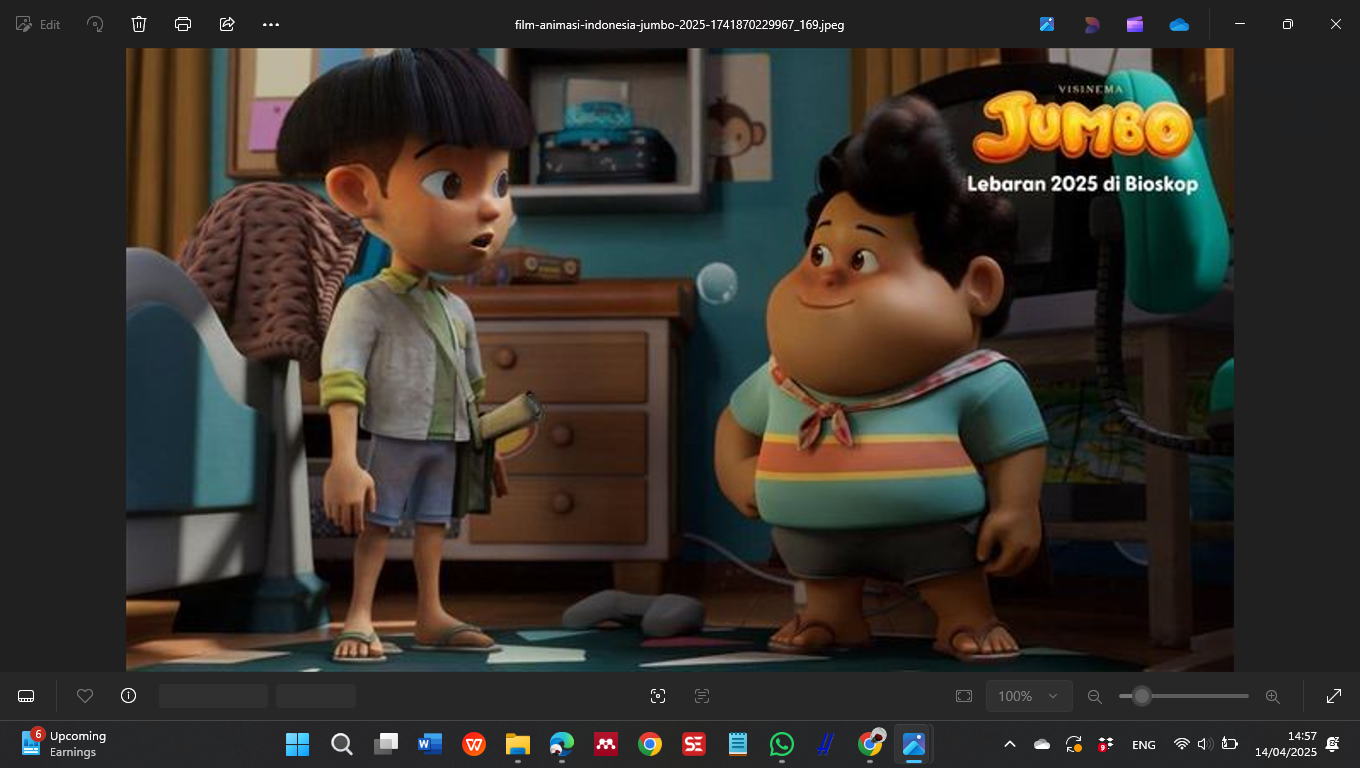Launch WPS Office from the taskbar

(x=474, y=744)
